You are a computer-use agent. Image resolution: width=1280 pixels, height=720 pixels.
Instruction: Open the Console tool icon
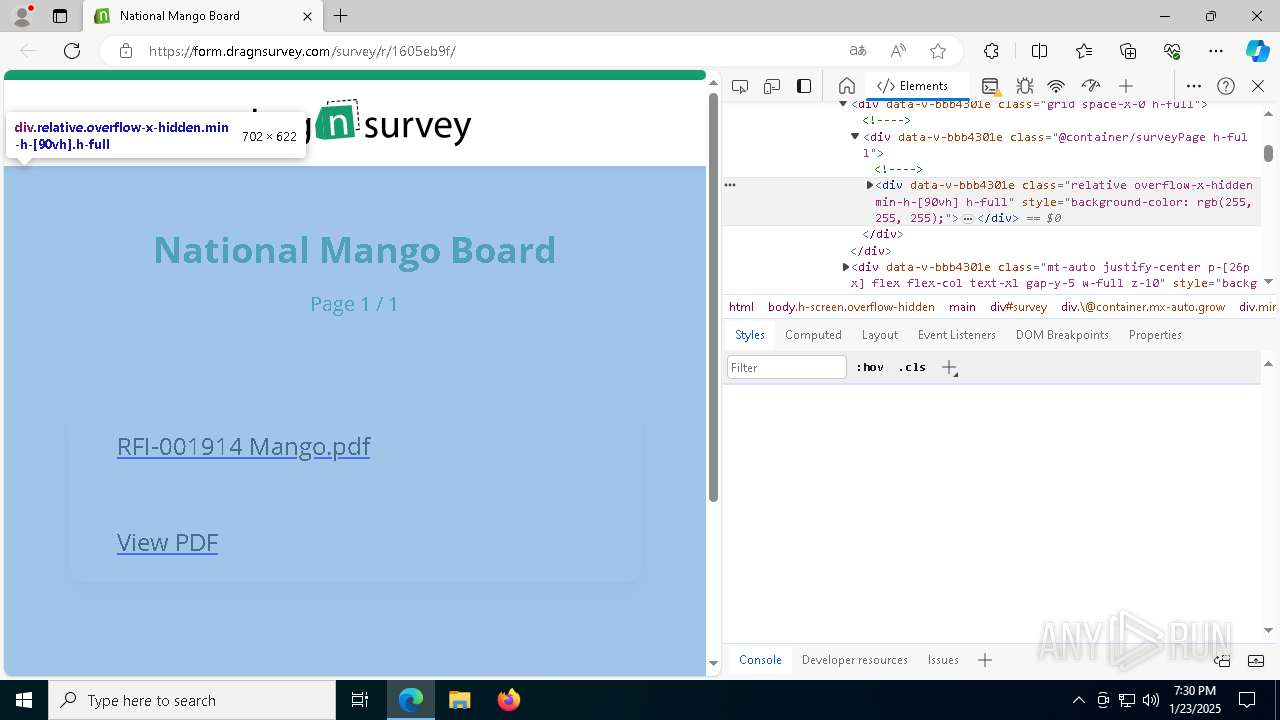pos(991,86)
